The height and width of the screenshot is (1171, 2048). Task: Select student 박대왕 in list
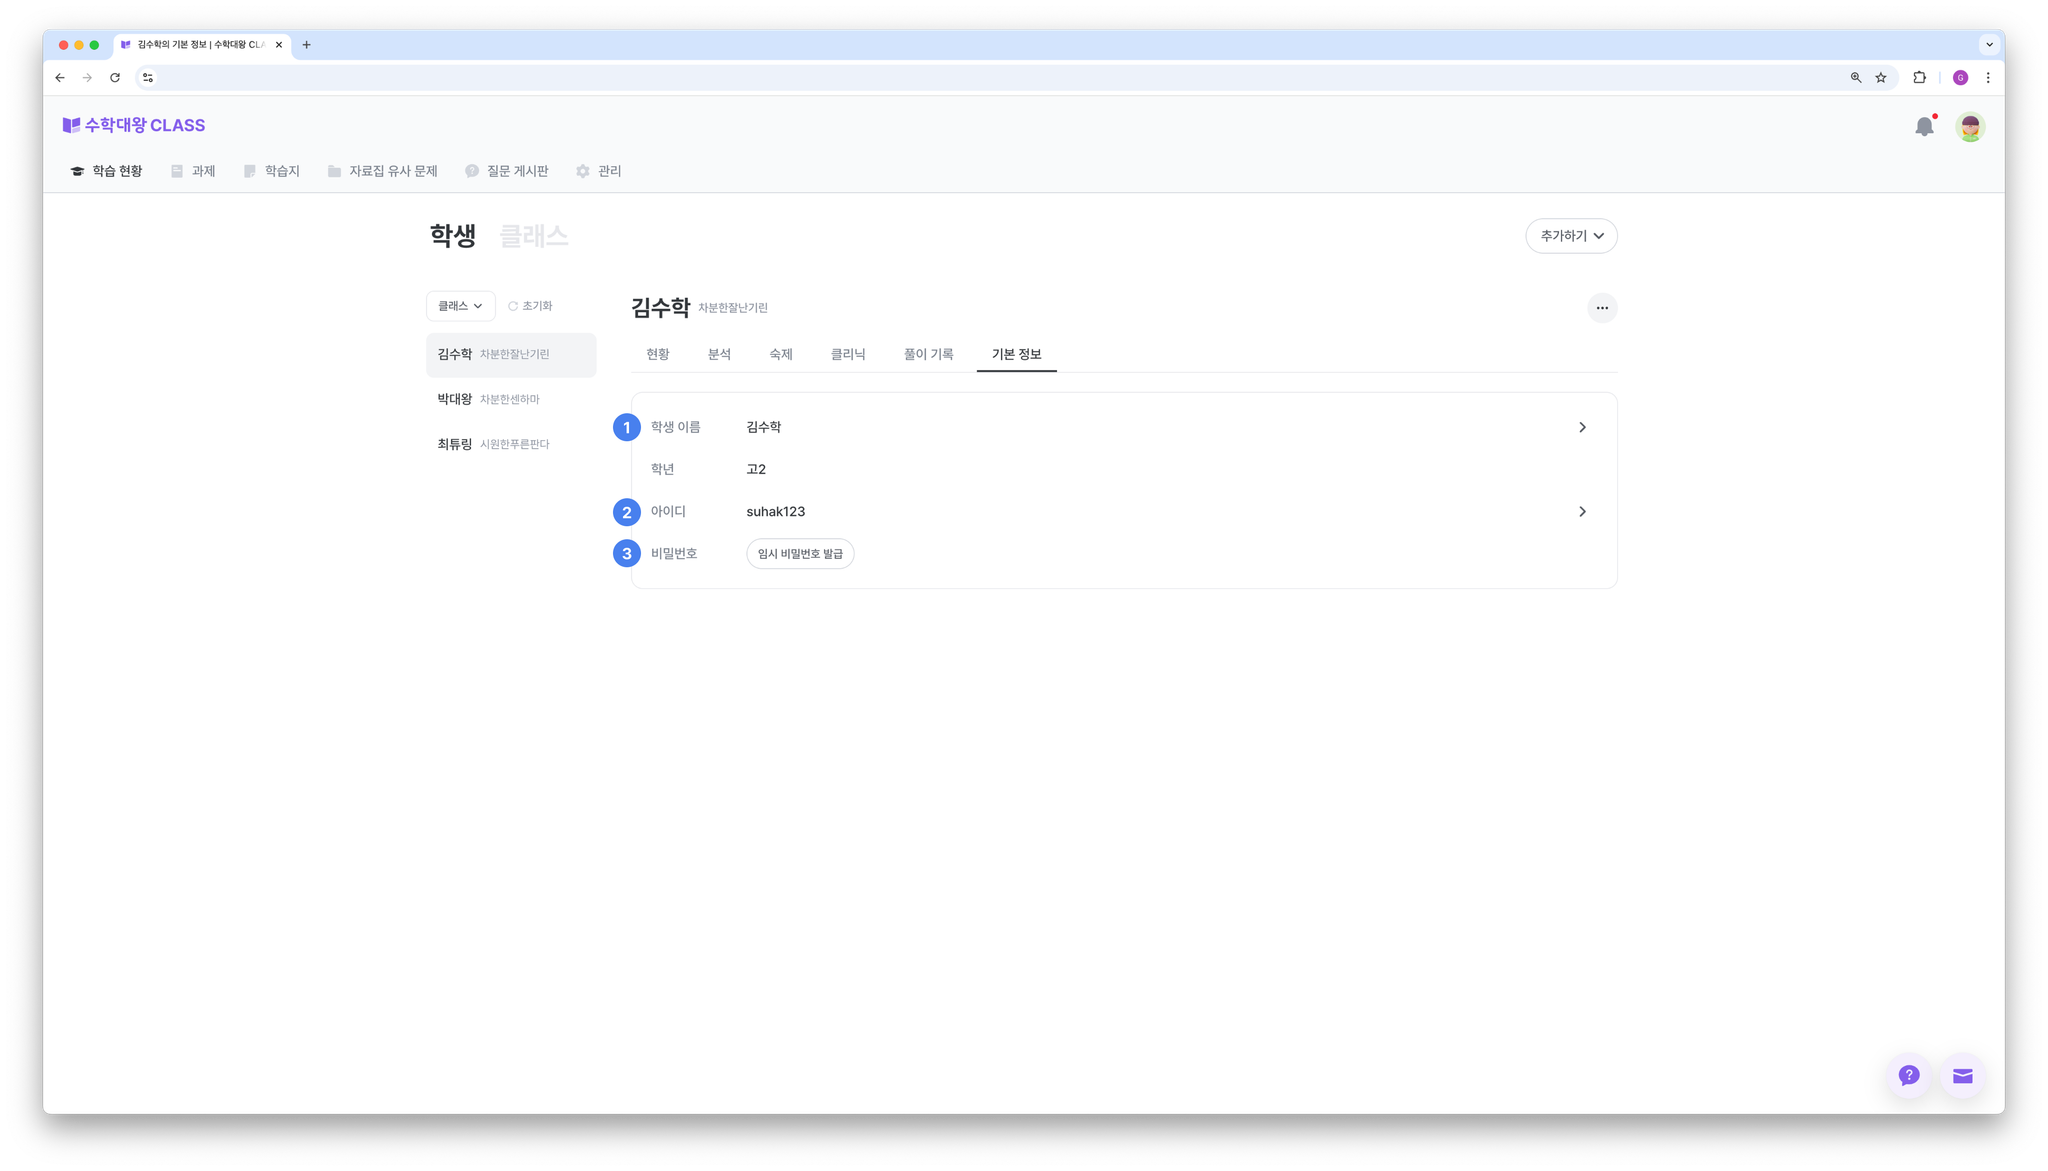point(511,400)
